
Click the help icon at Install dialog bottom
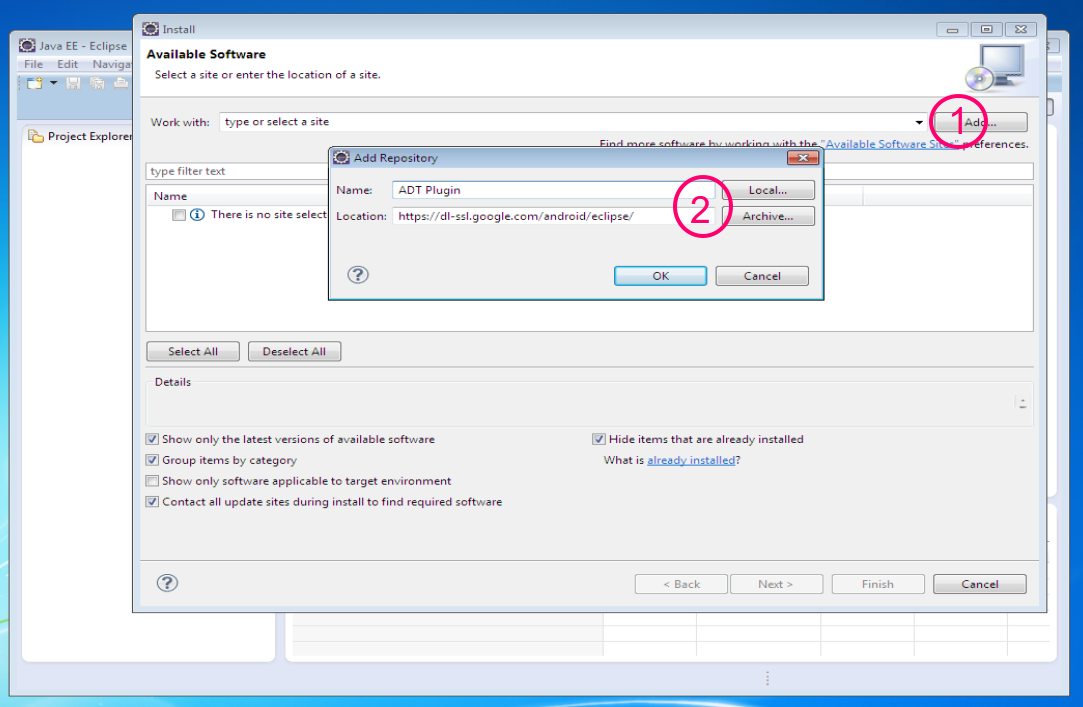pos(167,583)
